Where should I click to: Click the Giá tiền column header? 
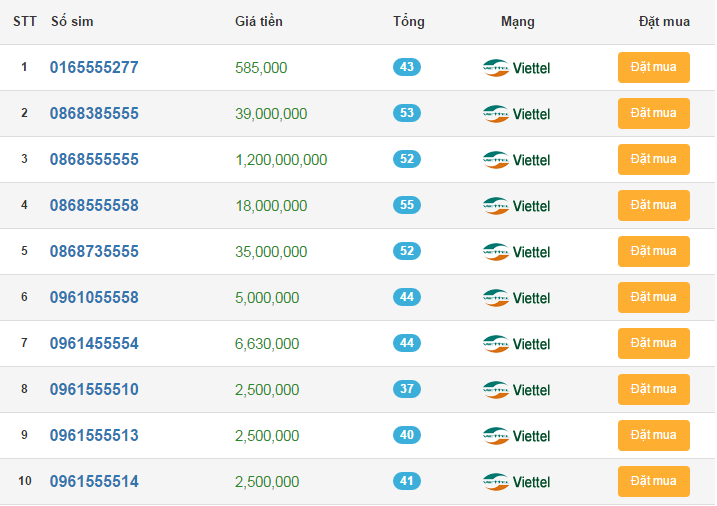coord(258,21)
